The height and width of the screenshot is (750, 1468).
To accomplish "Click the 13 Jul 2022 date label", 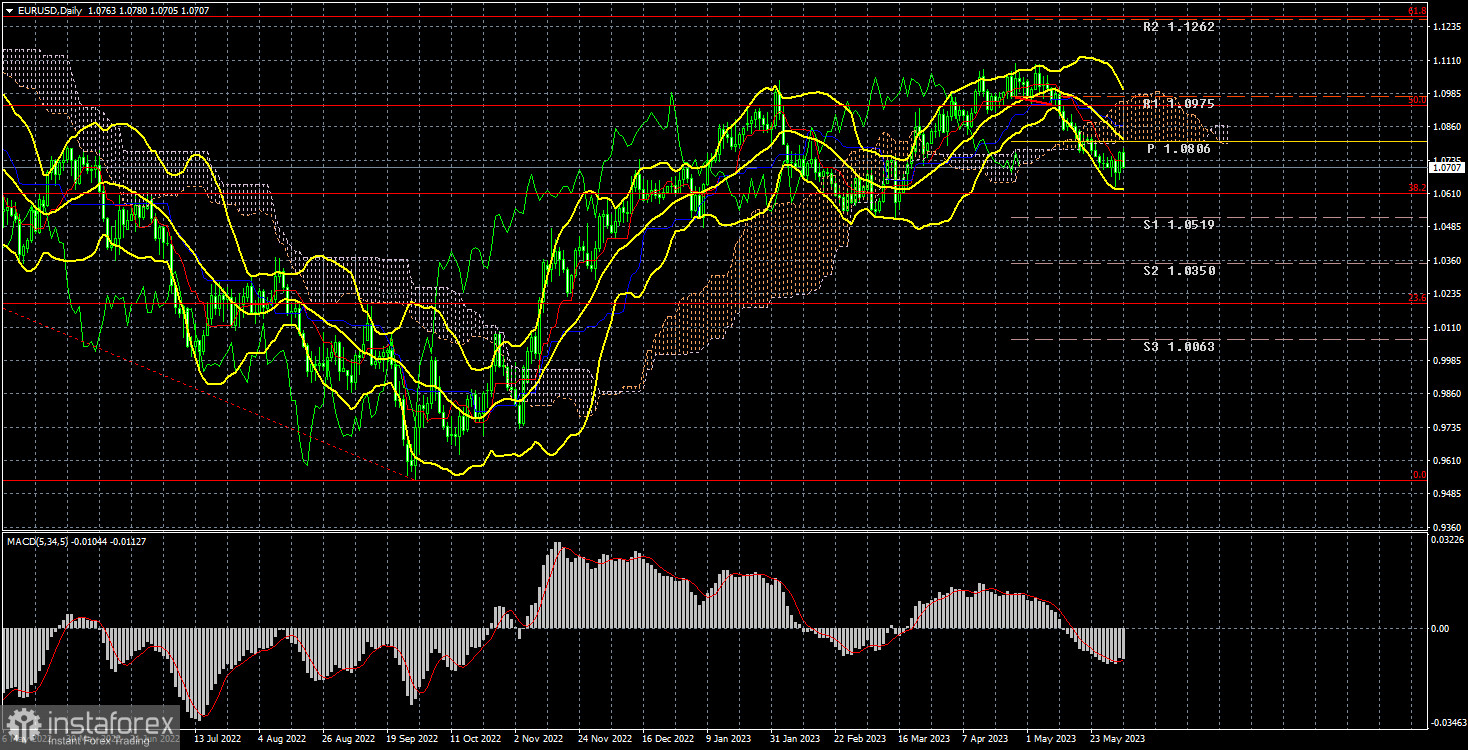I will (x=218, y=740).
